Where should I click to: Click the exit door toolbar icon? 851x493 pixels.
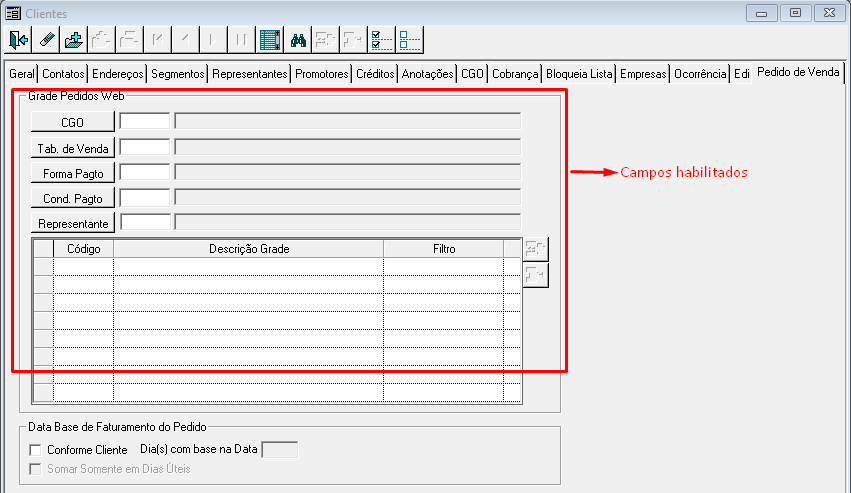pos(18,40)
